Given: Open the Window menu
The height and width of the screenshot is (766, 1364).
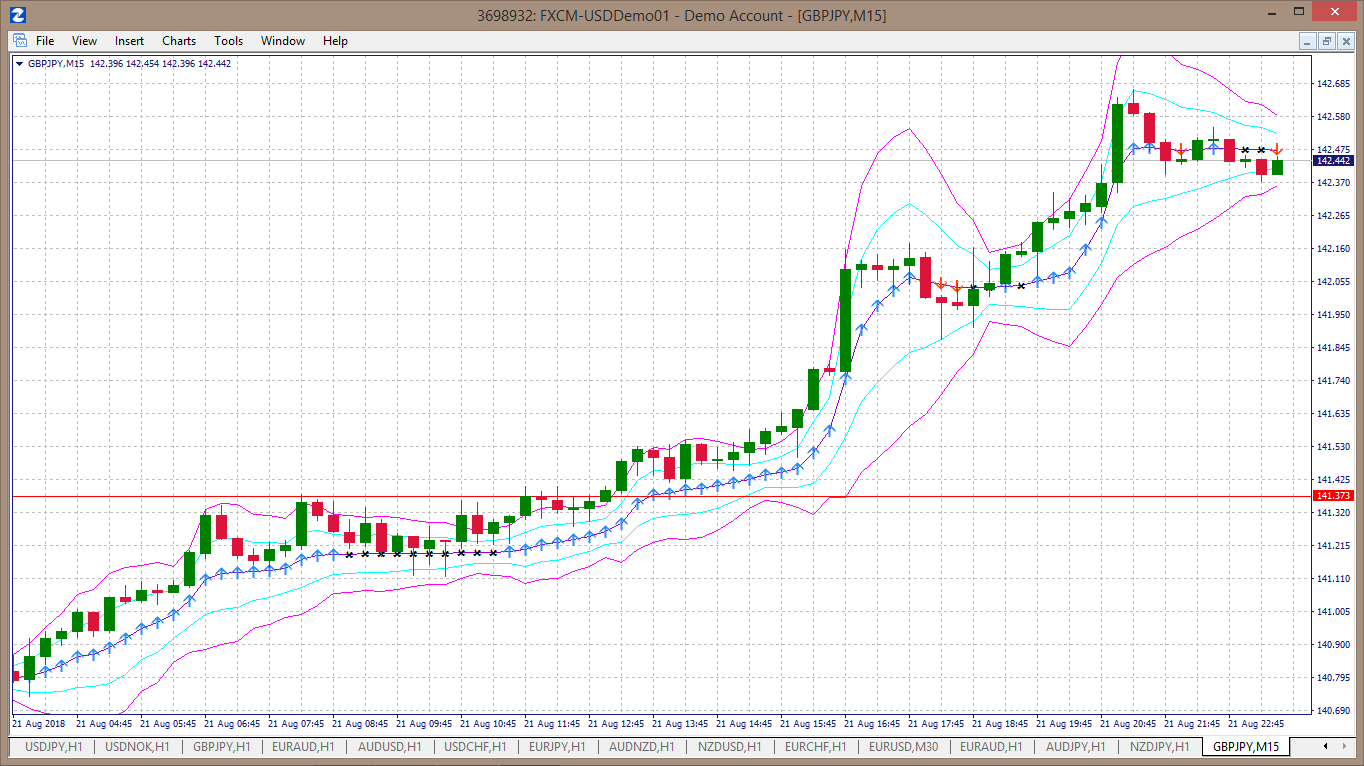Looking at the screenshot, I should coord(283,41).
